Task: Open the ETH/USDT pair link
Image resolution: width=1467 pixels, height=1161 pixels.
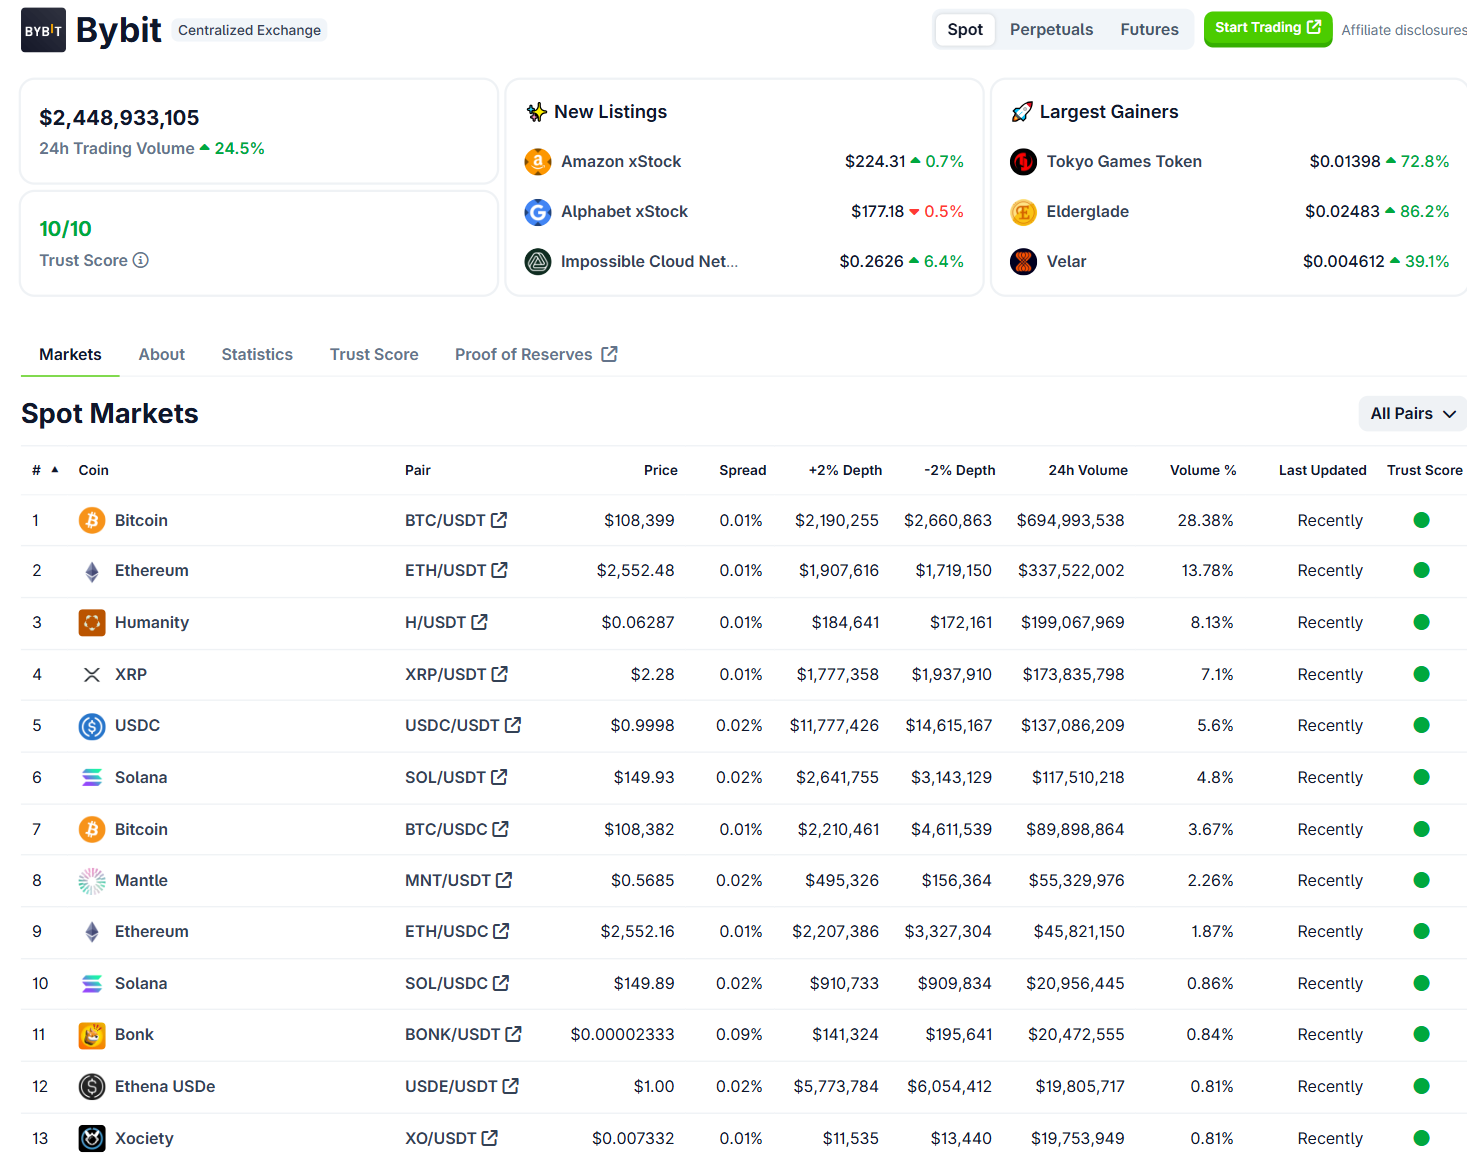Action: click(456, 570)
